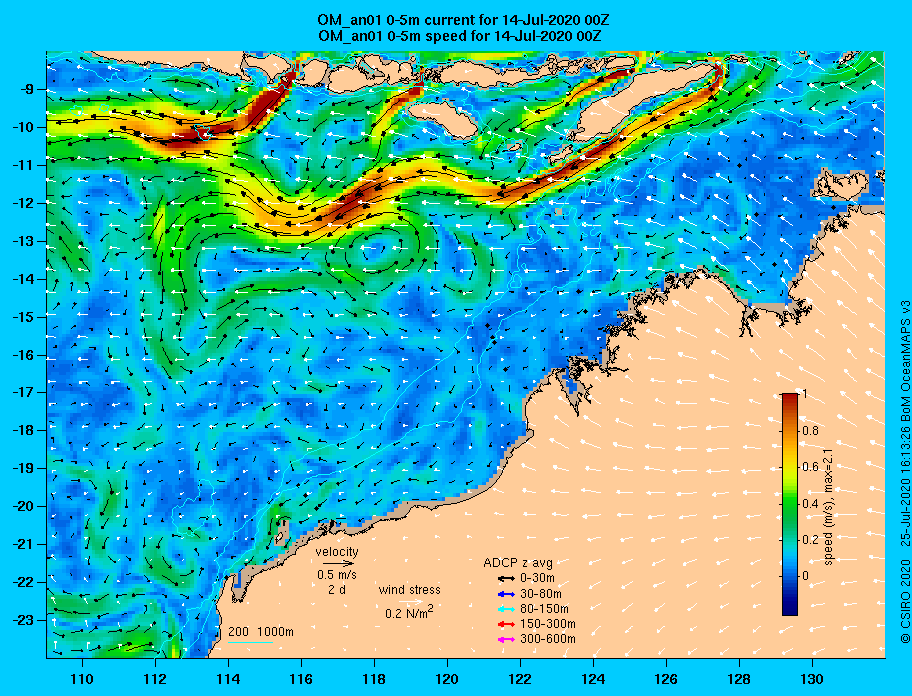Click the 'velocity' legend label

pos(337,551)
